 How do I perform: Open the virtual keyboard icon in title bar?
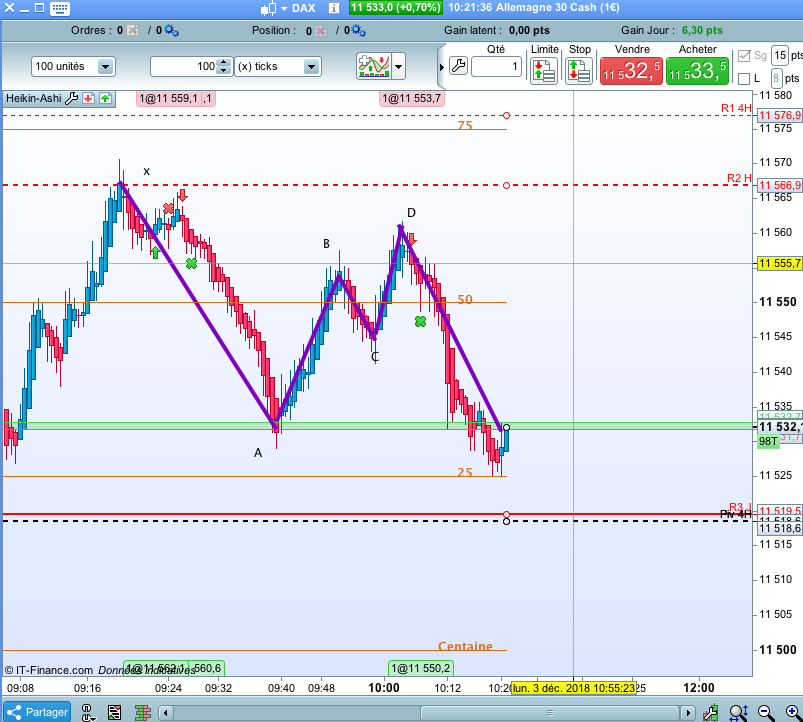point(60,8)
